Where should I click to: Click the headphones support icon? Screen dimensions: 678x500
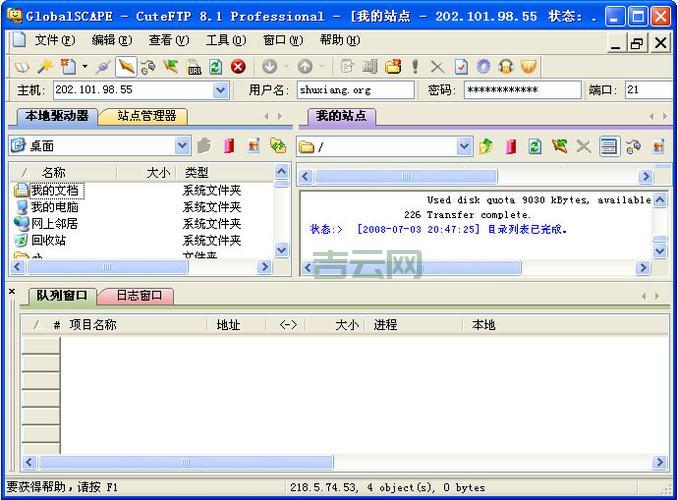click(x=506, y=67)
